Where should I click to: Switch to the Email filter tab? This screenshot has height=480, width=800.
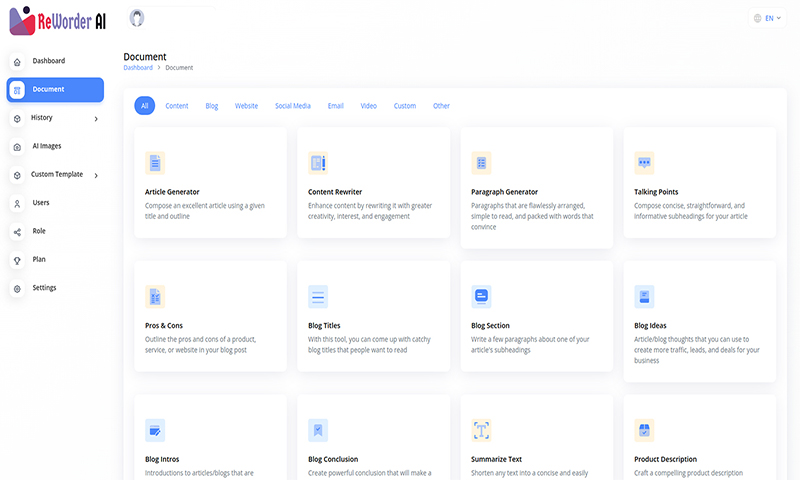point(336,106)
